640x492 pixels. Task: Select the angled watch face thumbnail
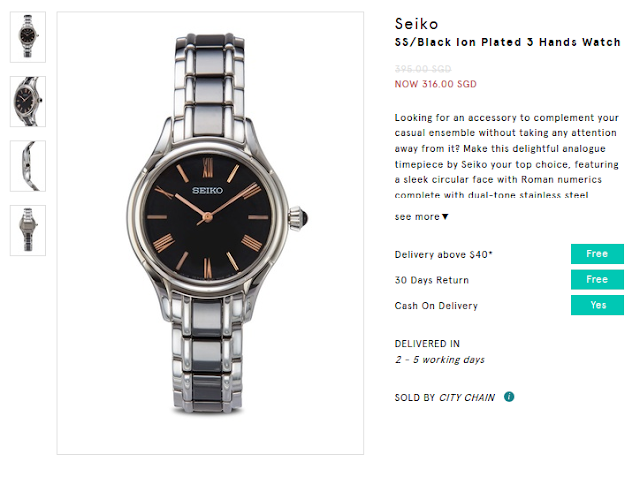(x=28, y=101)
